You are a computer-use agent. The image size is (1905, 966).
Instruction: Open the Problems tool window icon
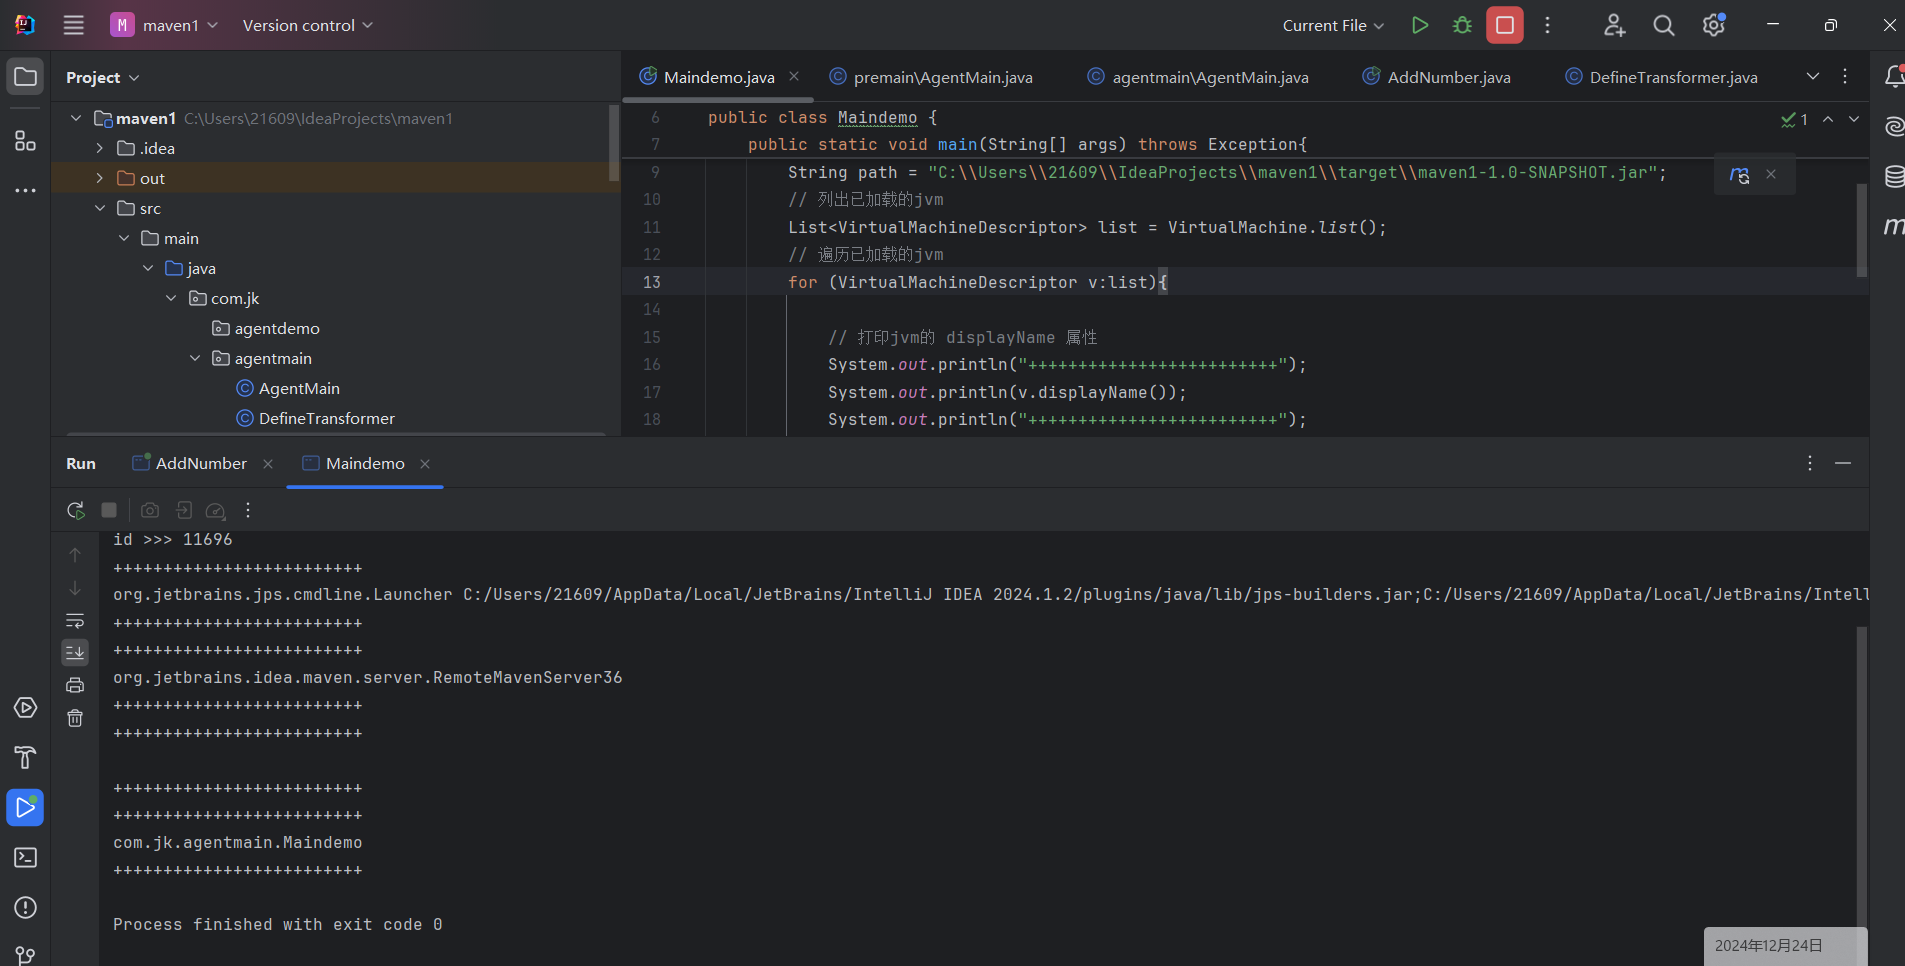tap(25, 908)
